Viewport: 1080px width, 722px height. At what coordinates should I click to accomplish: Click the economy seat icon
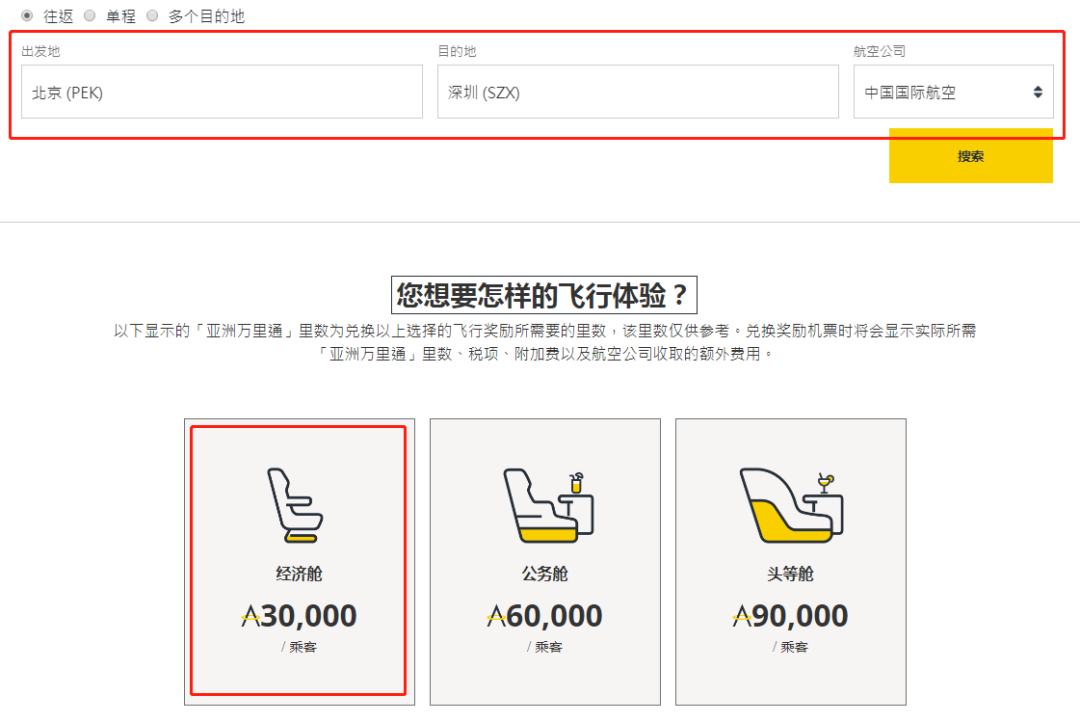point(295,505)
